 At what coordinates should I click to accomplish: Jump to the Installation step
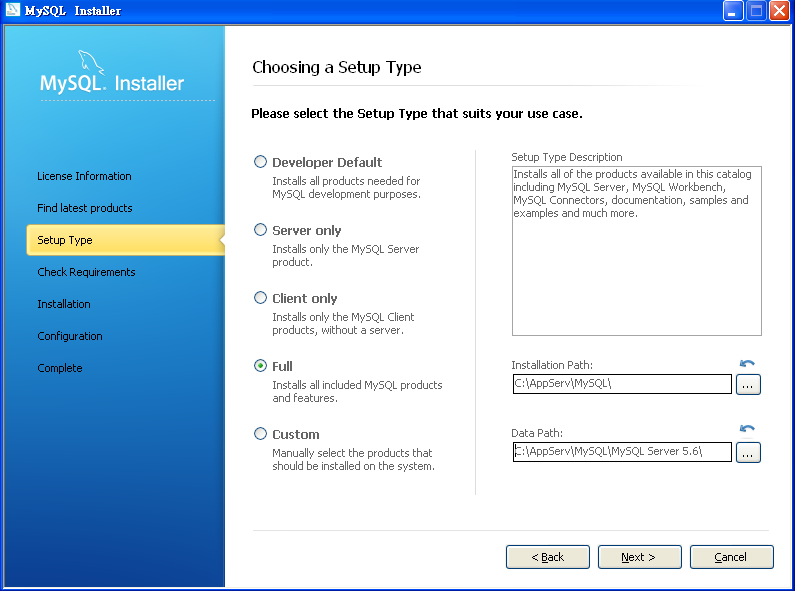(64, 304)
